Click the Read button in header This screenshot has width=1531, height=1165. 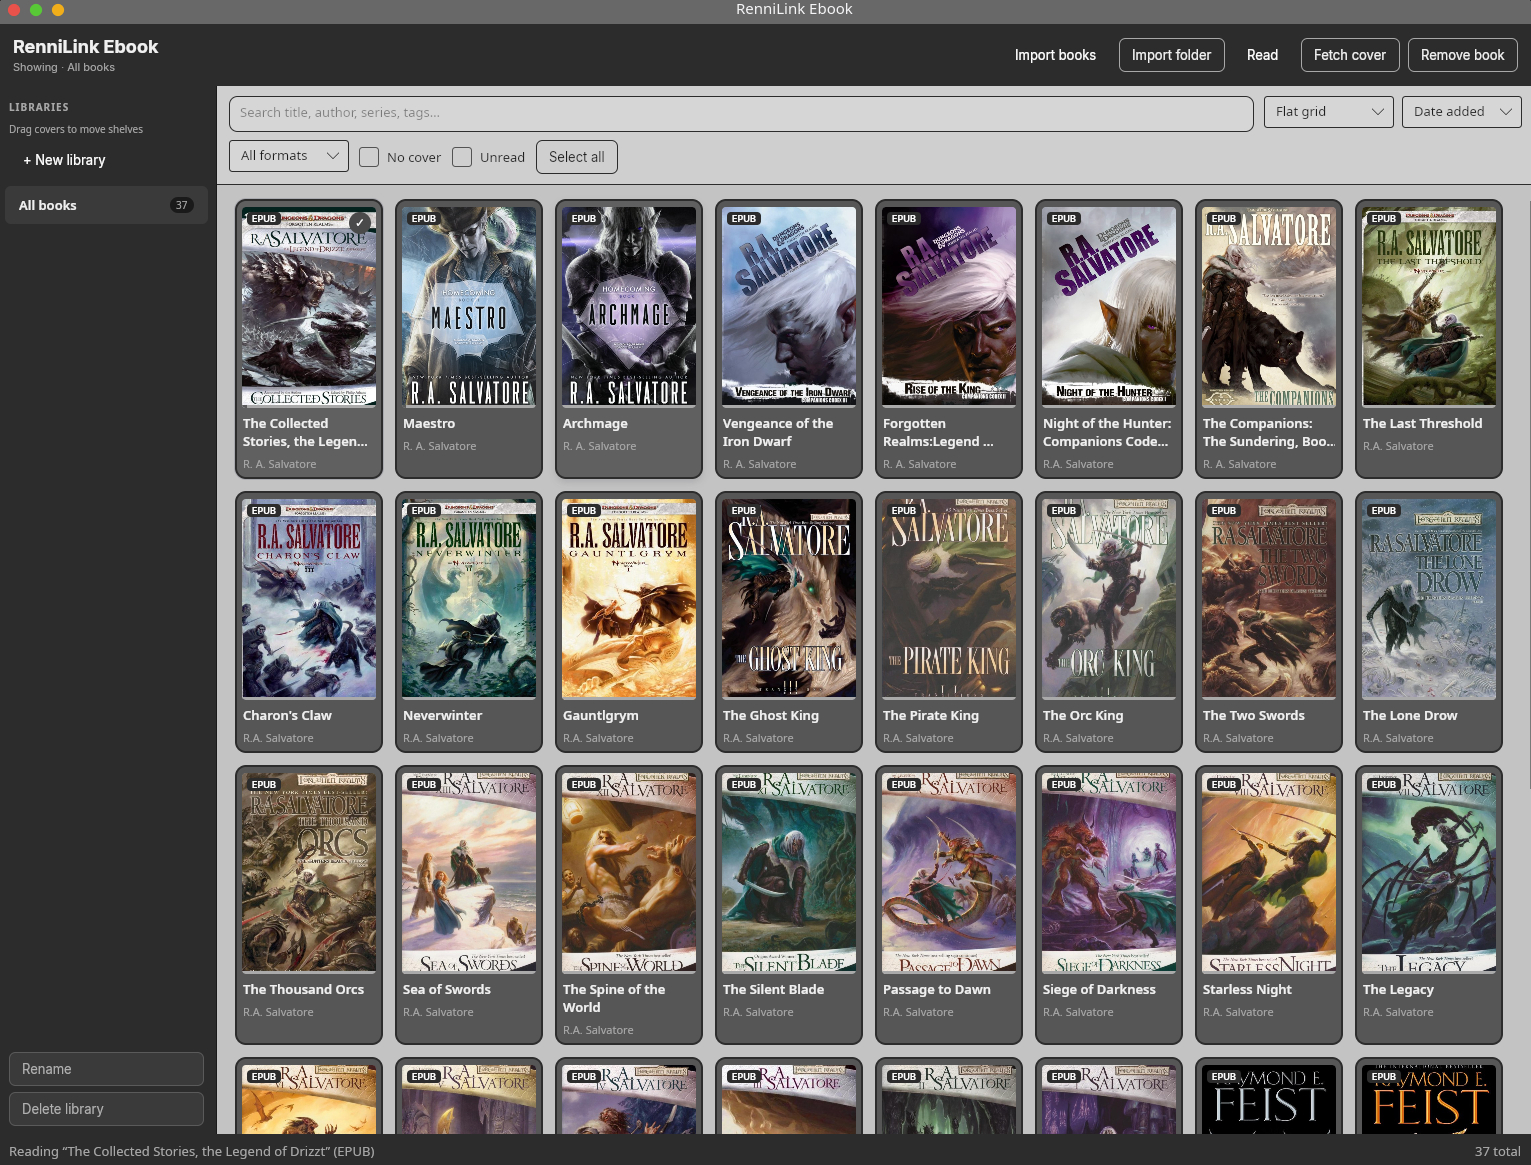(1262, 55)
